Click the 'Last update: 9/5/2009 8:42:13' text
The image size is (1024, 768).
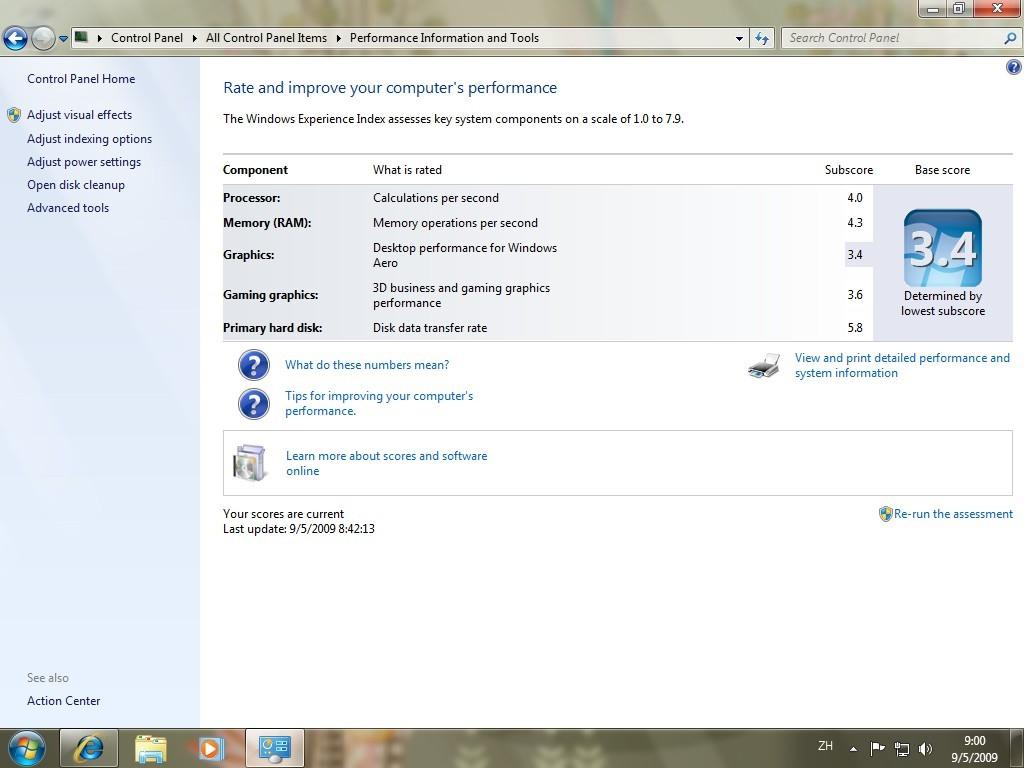299,529
